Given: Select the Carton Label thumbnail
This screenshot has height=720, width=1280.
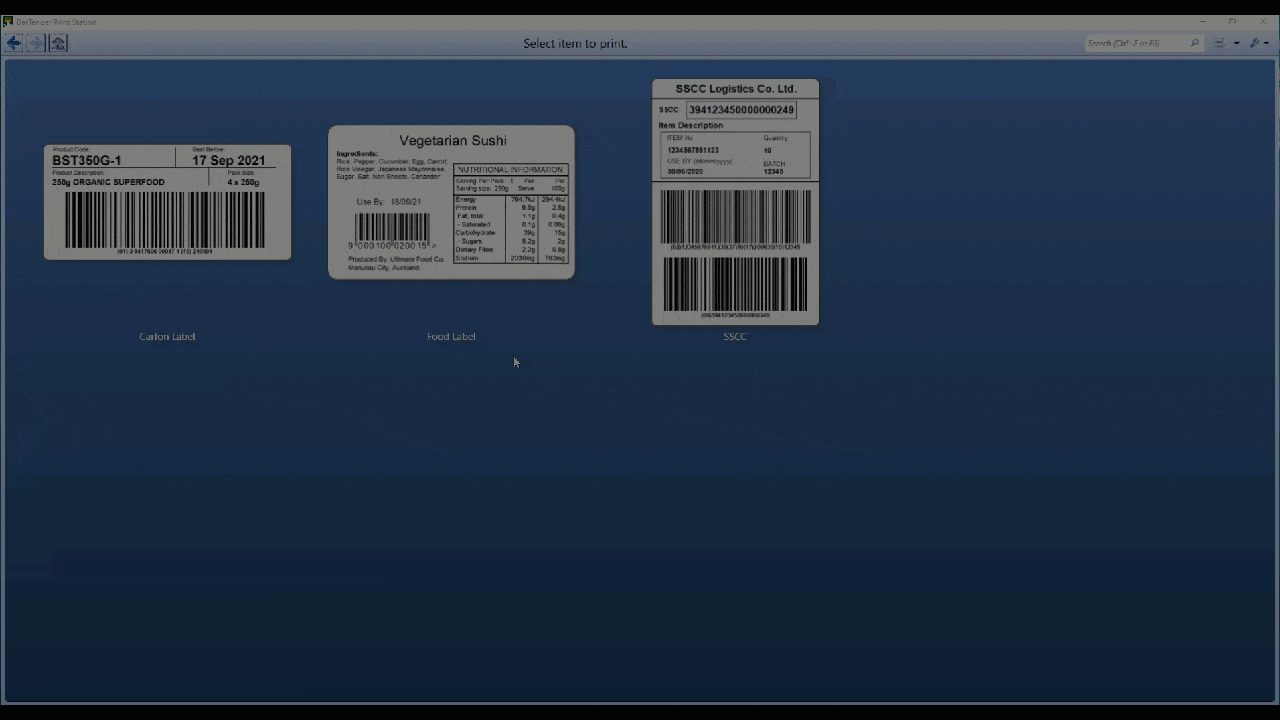Looking at the screenshot, I should 168,202.
